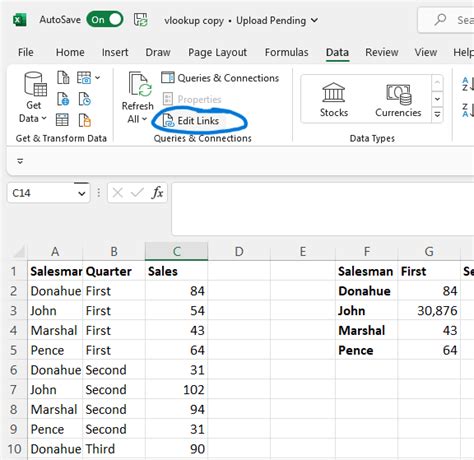Click the sales value 94 cell
This screenshot has width=474, height=460.
[x=177, y=409]
